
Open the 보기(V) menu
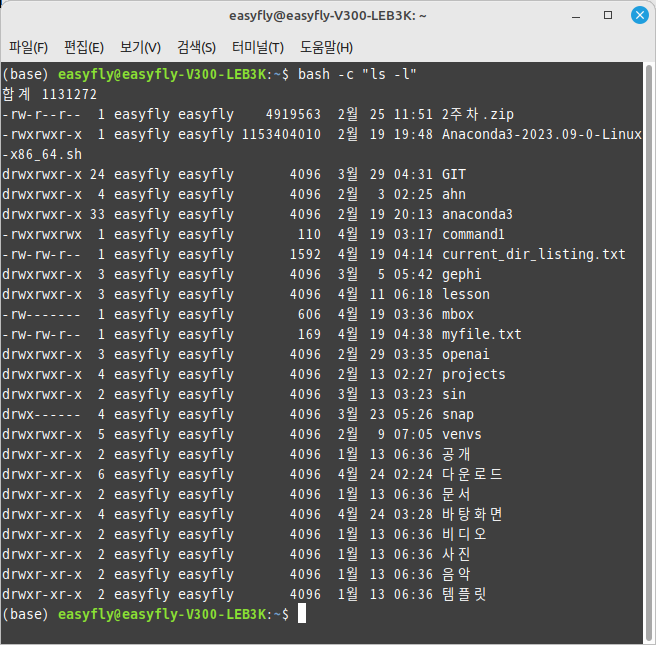pos(140,47)
